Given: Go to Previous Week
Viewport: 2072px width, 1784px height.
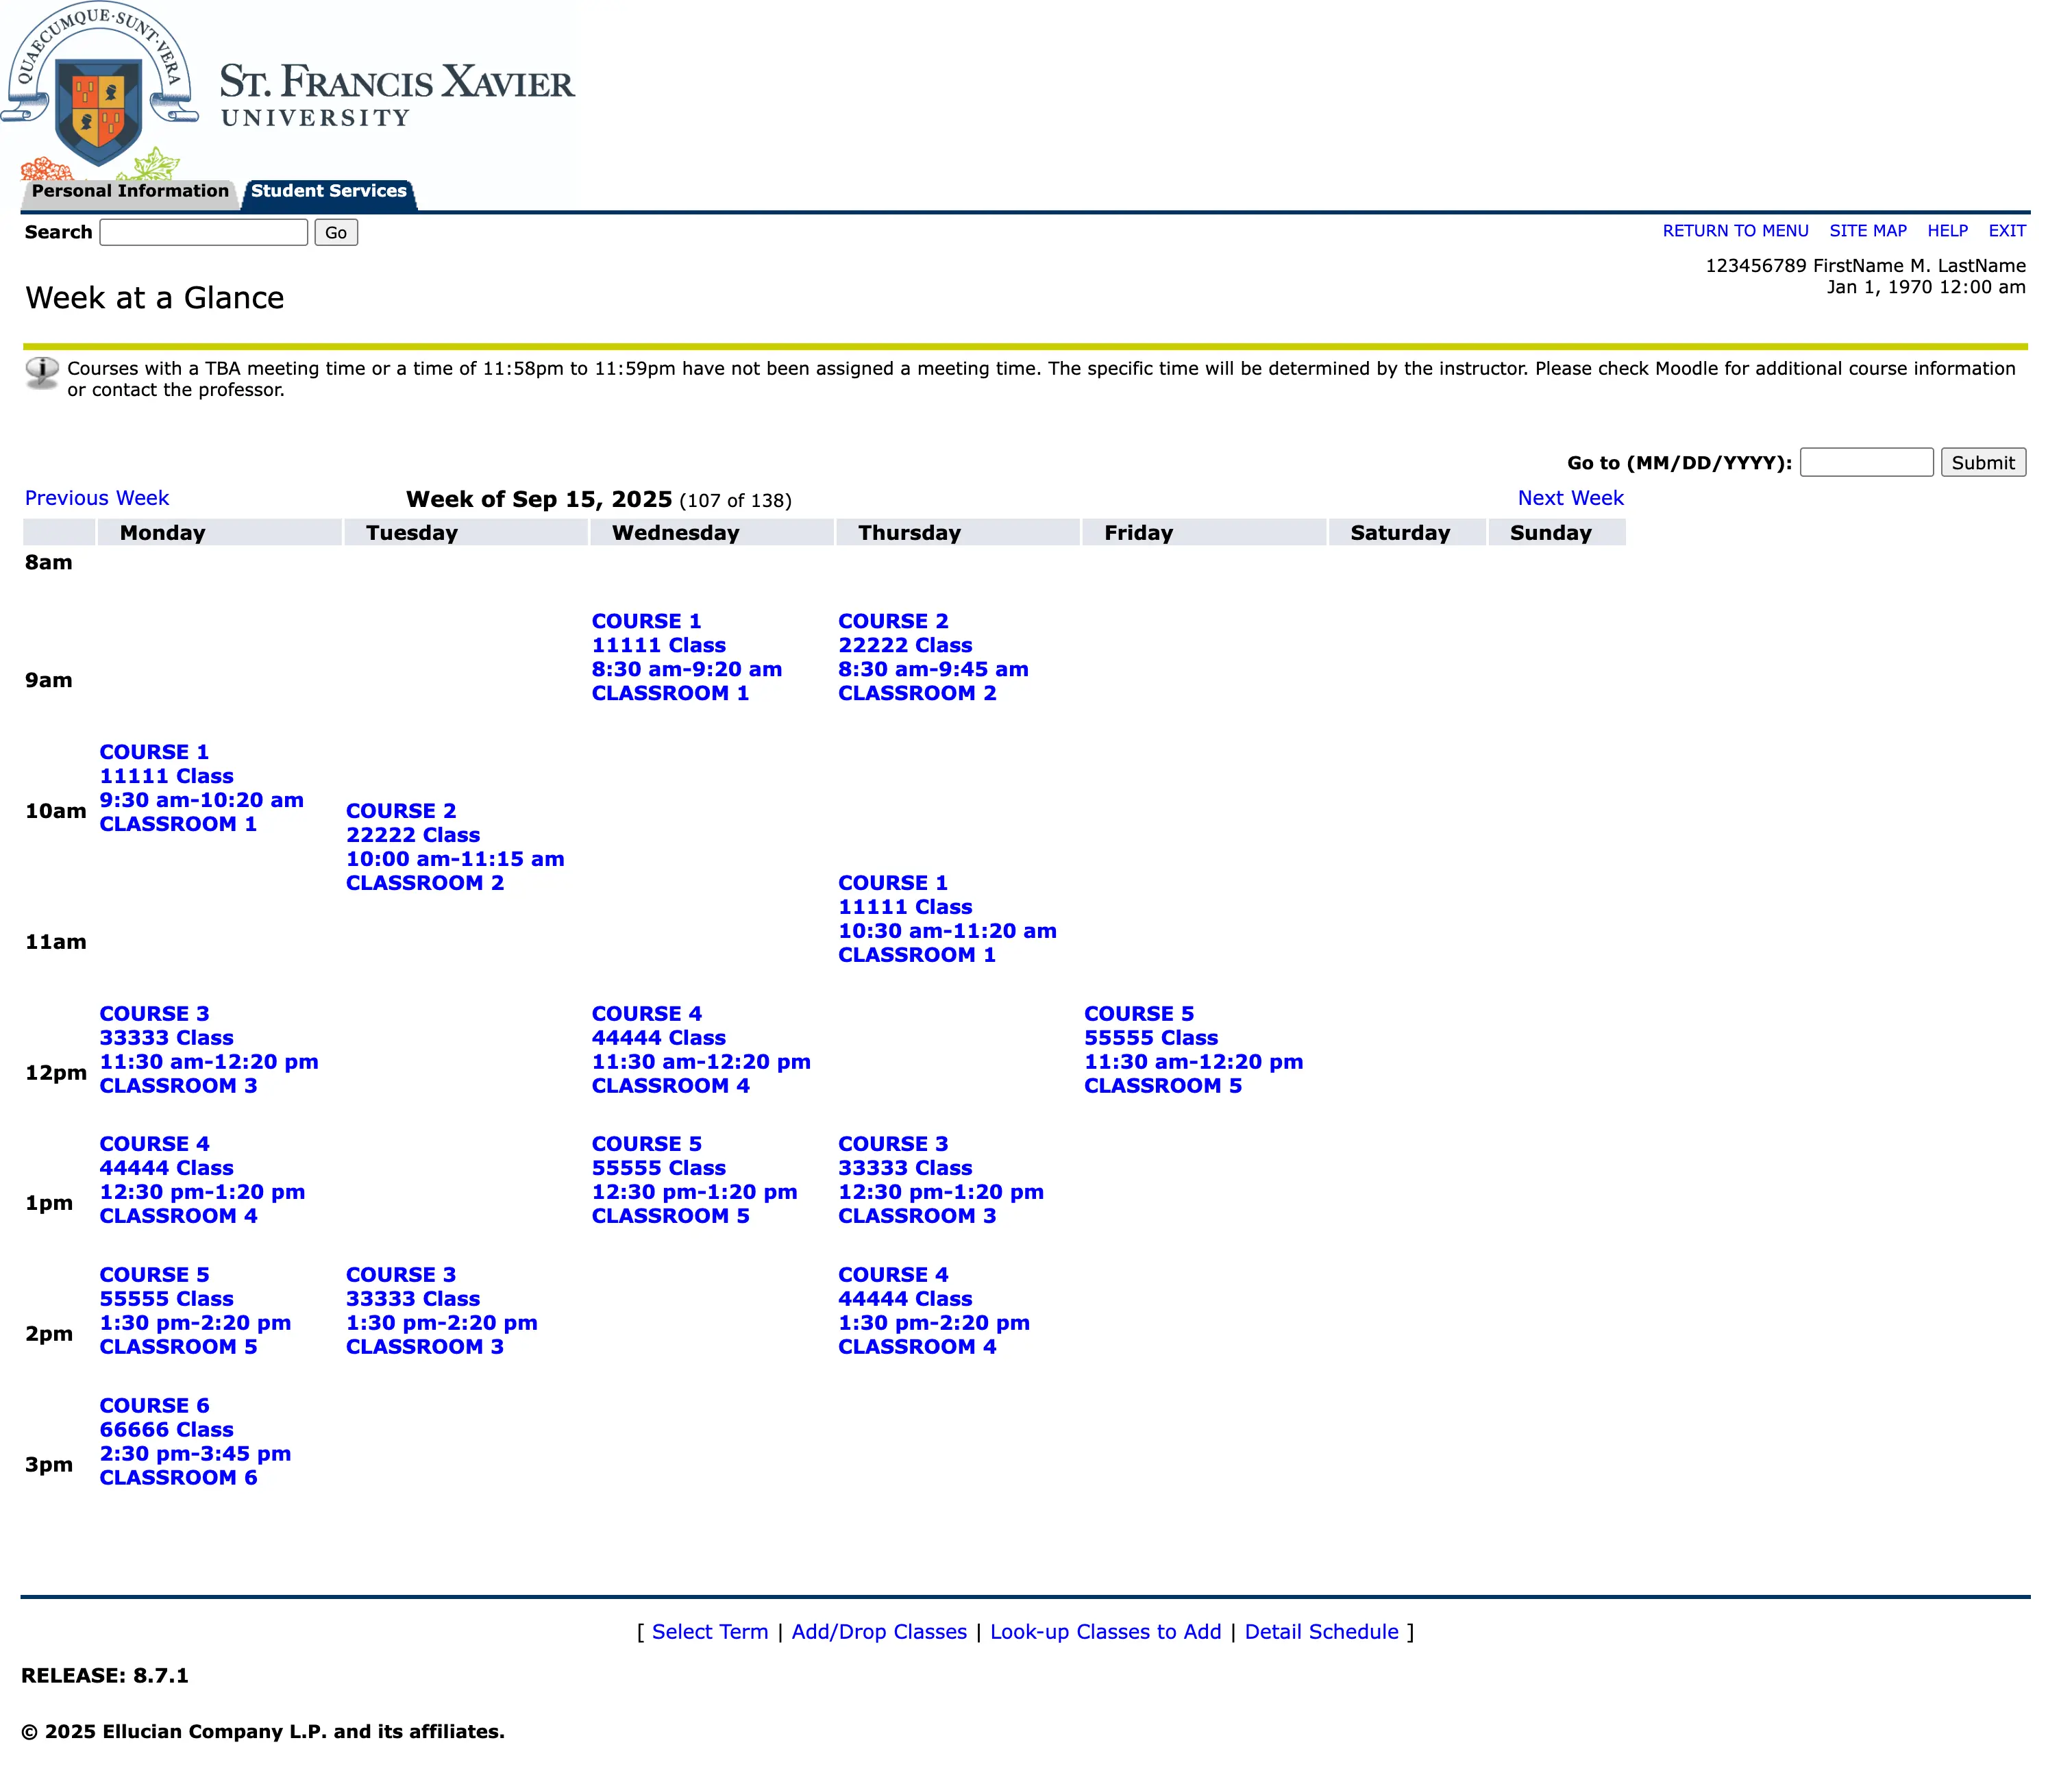Looking at the screenshot, I should coord(97,498).
